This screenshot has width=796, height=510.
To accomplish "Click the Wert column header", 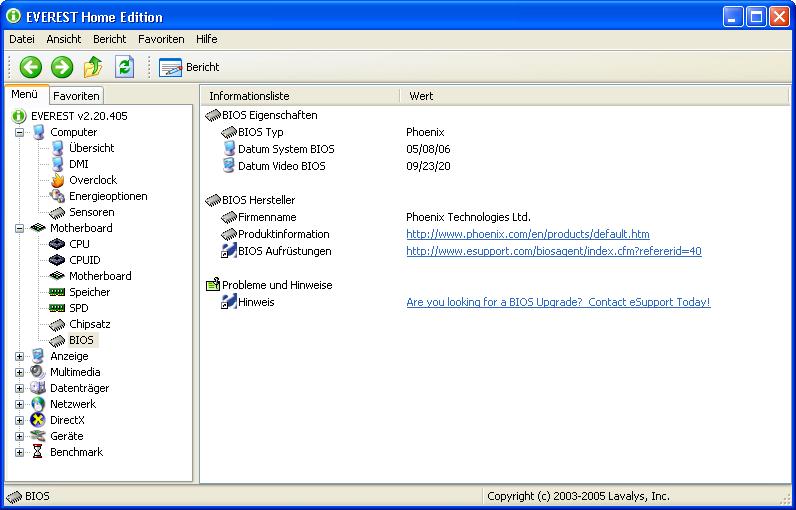I will click(595, 96).
